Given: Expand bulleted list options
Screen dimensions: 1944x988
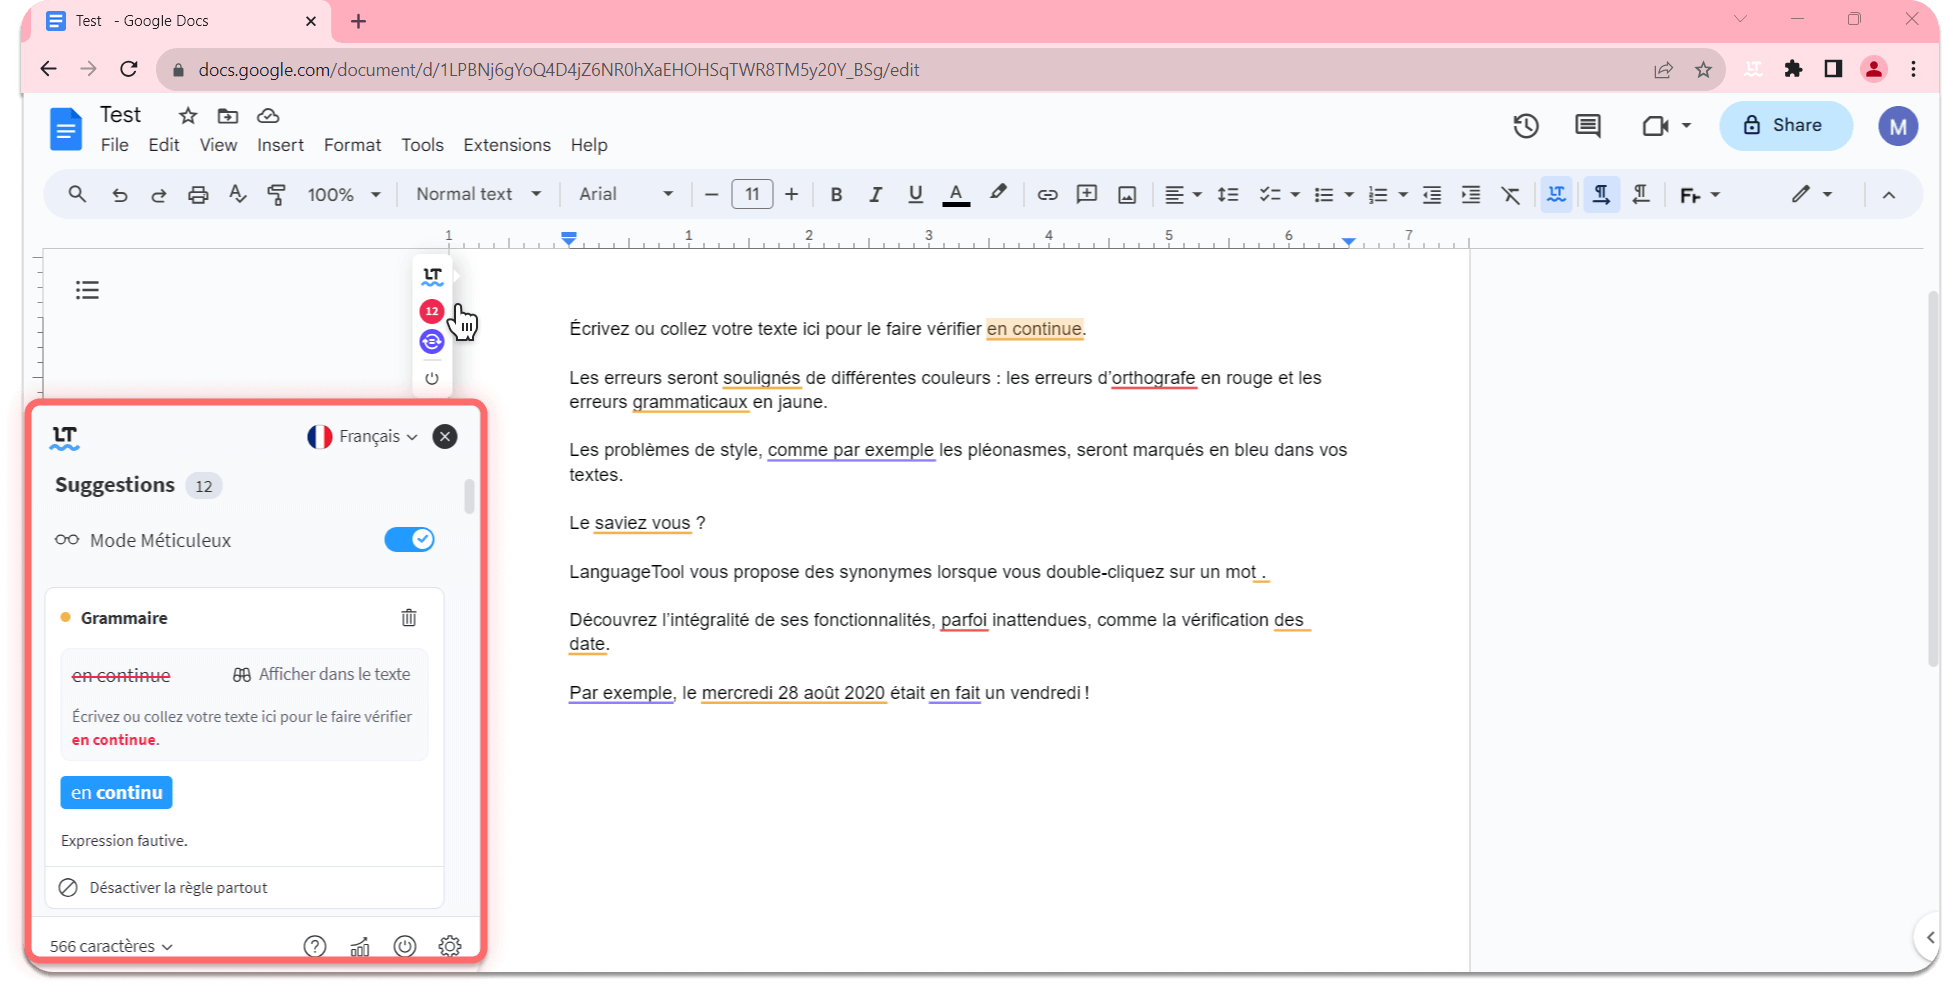Looking at the screenshot, I should 1349,195.
